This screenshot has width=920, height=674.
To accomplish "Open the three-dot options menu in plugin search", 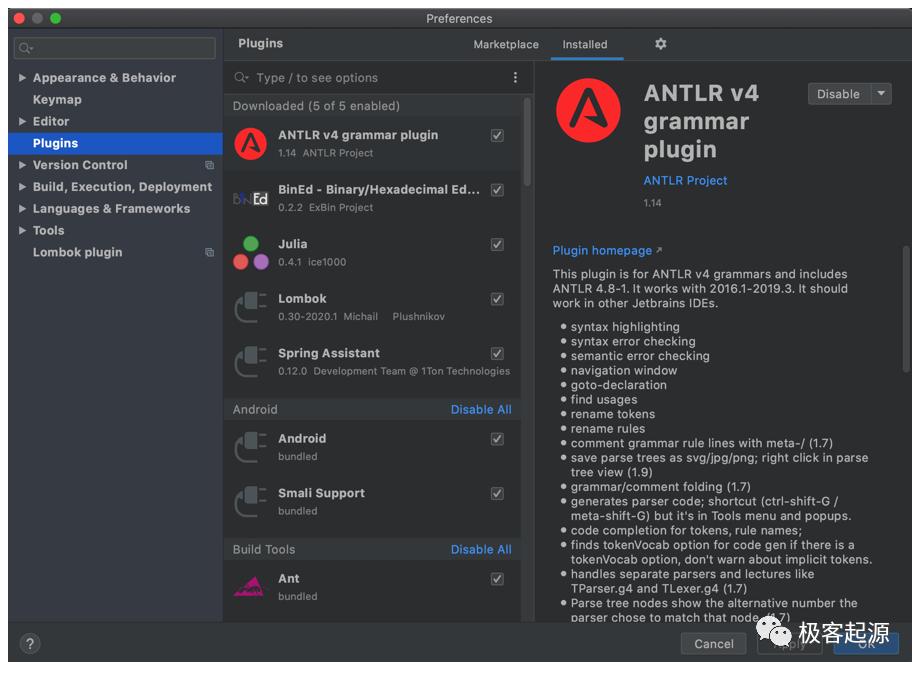I will tap(515, 77).
